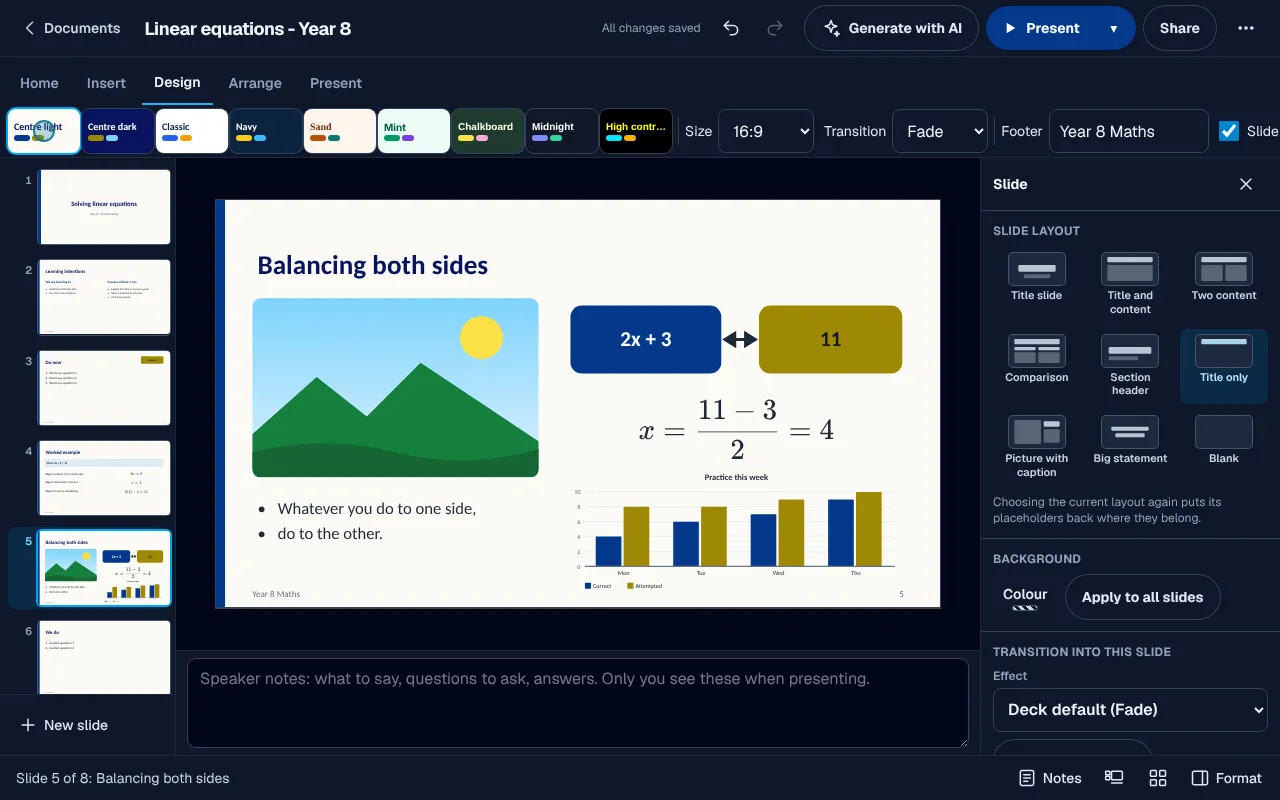The height and width of the screenshot is (800, 1280).
Task: Choose the Big statement layout icon
Action: [x=1130, y=432]
